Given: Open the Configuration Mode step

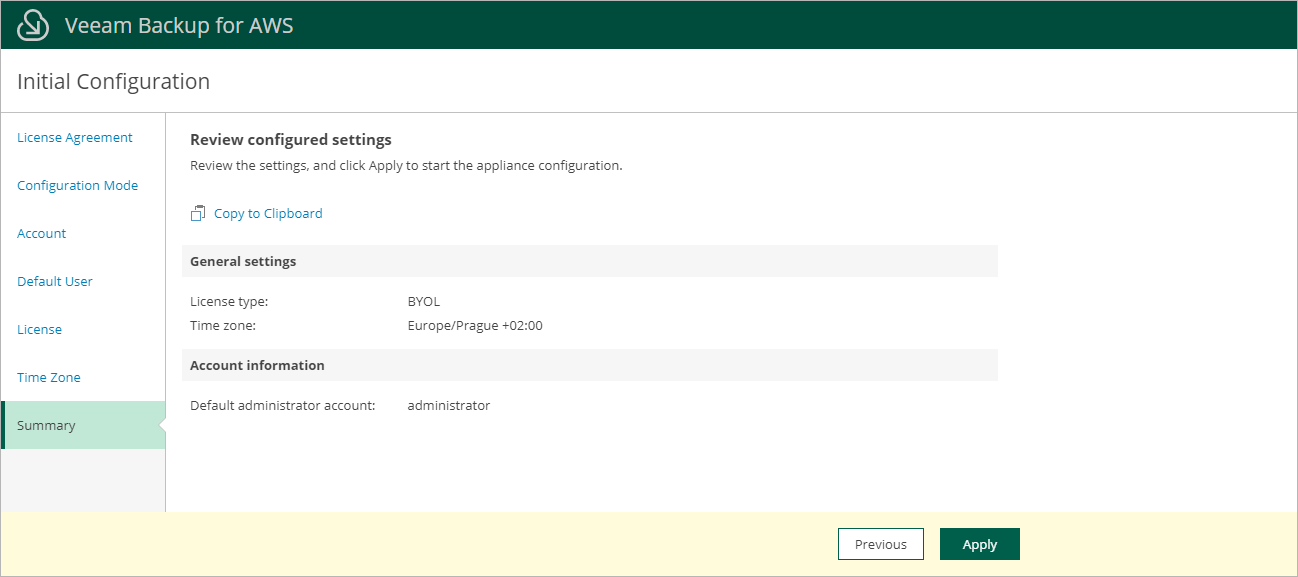Looking at the screenshot, I should [78, 186].
